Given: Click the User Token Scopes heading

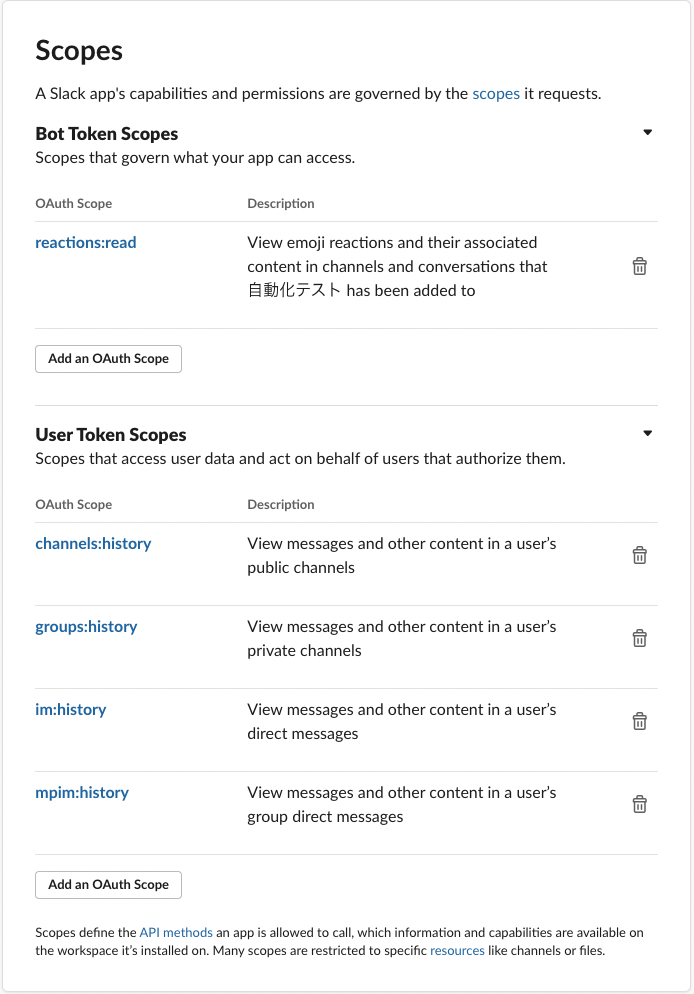Looking at the screenshot, I should (111, 435).
